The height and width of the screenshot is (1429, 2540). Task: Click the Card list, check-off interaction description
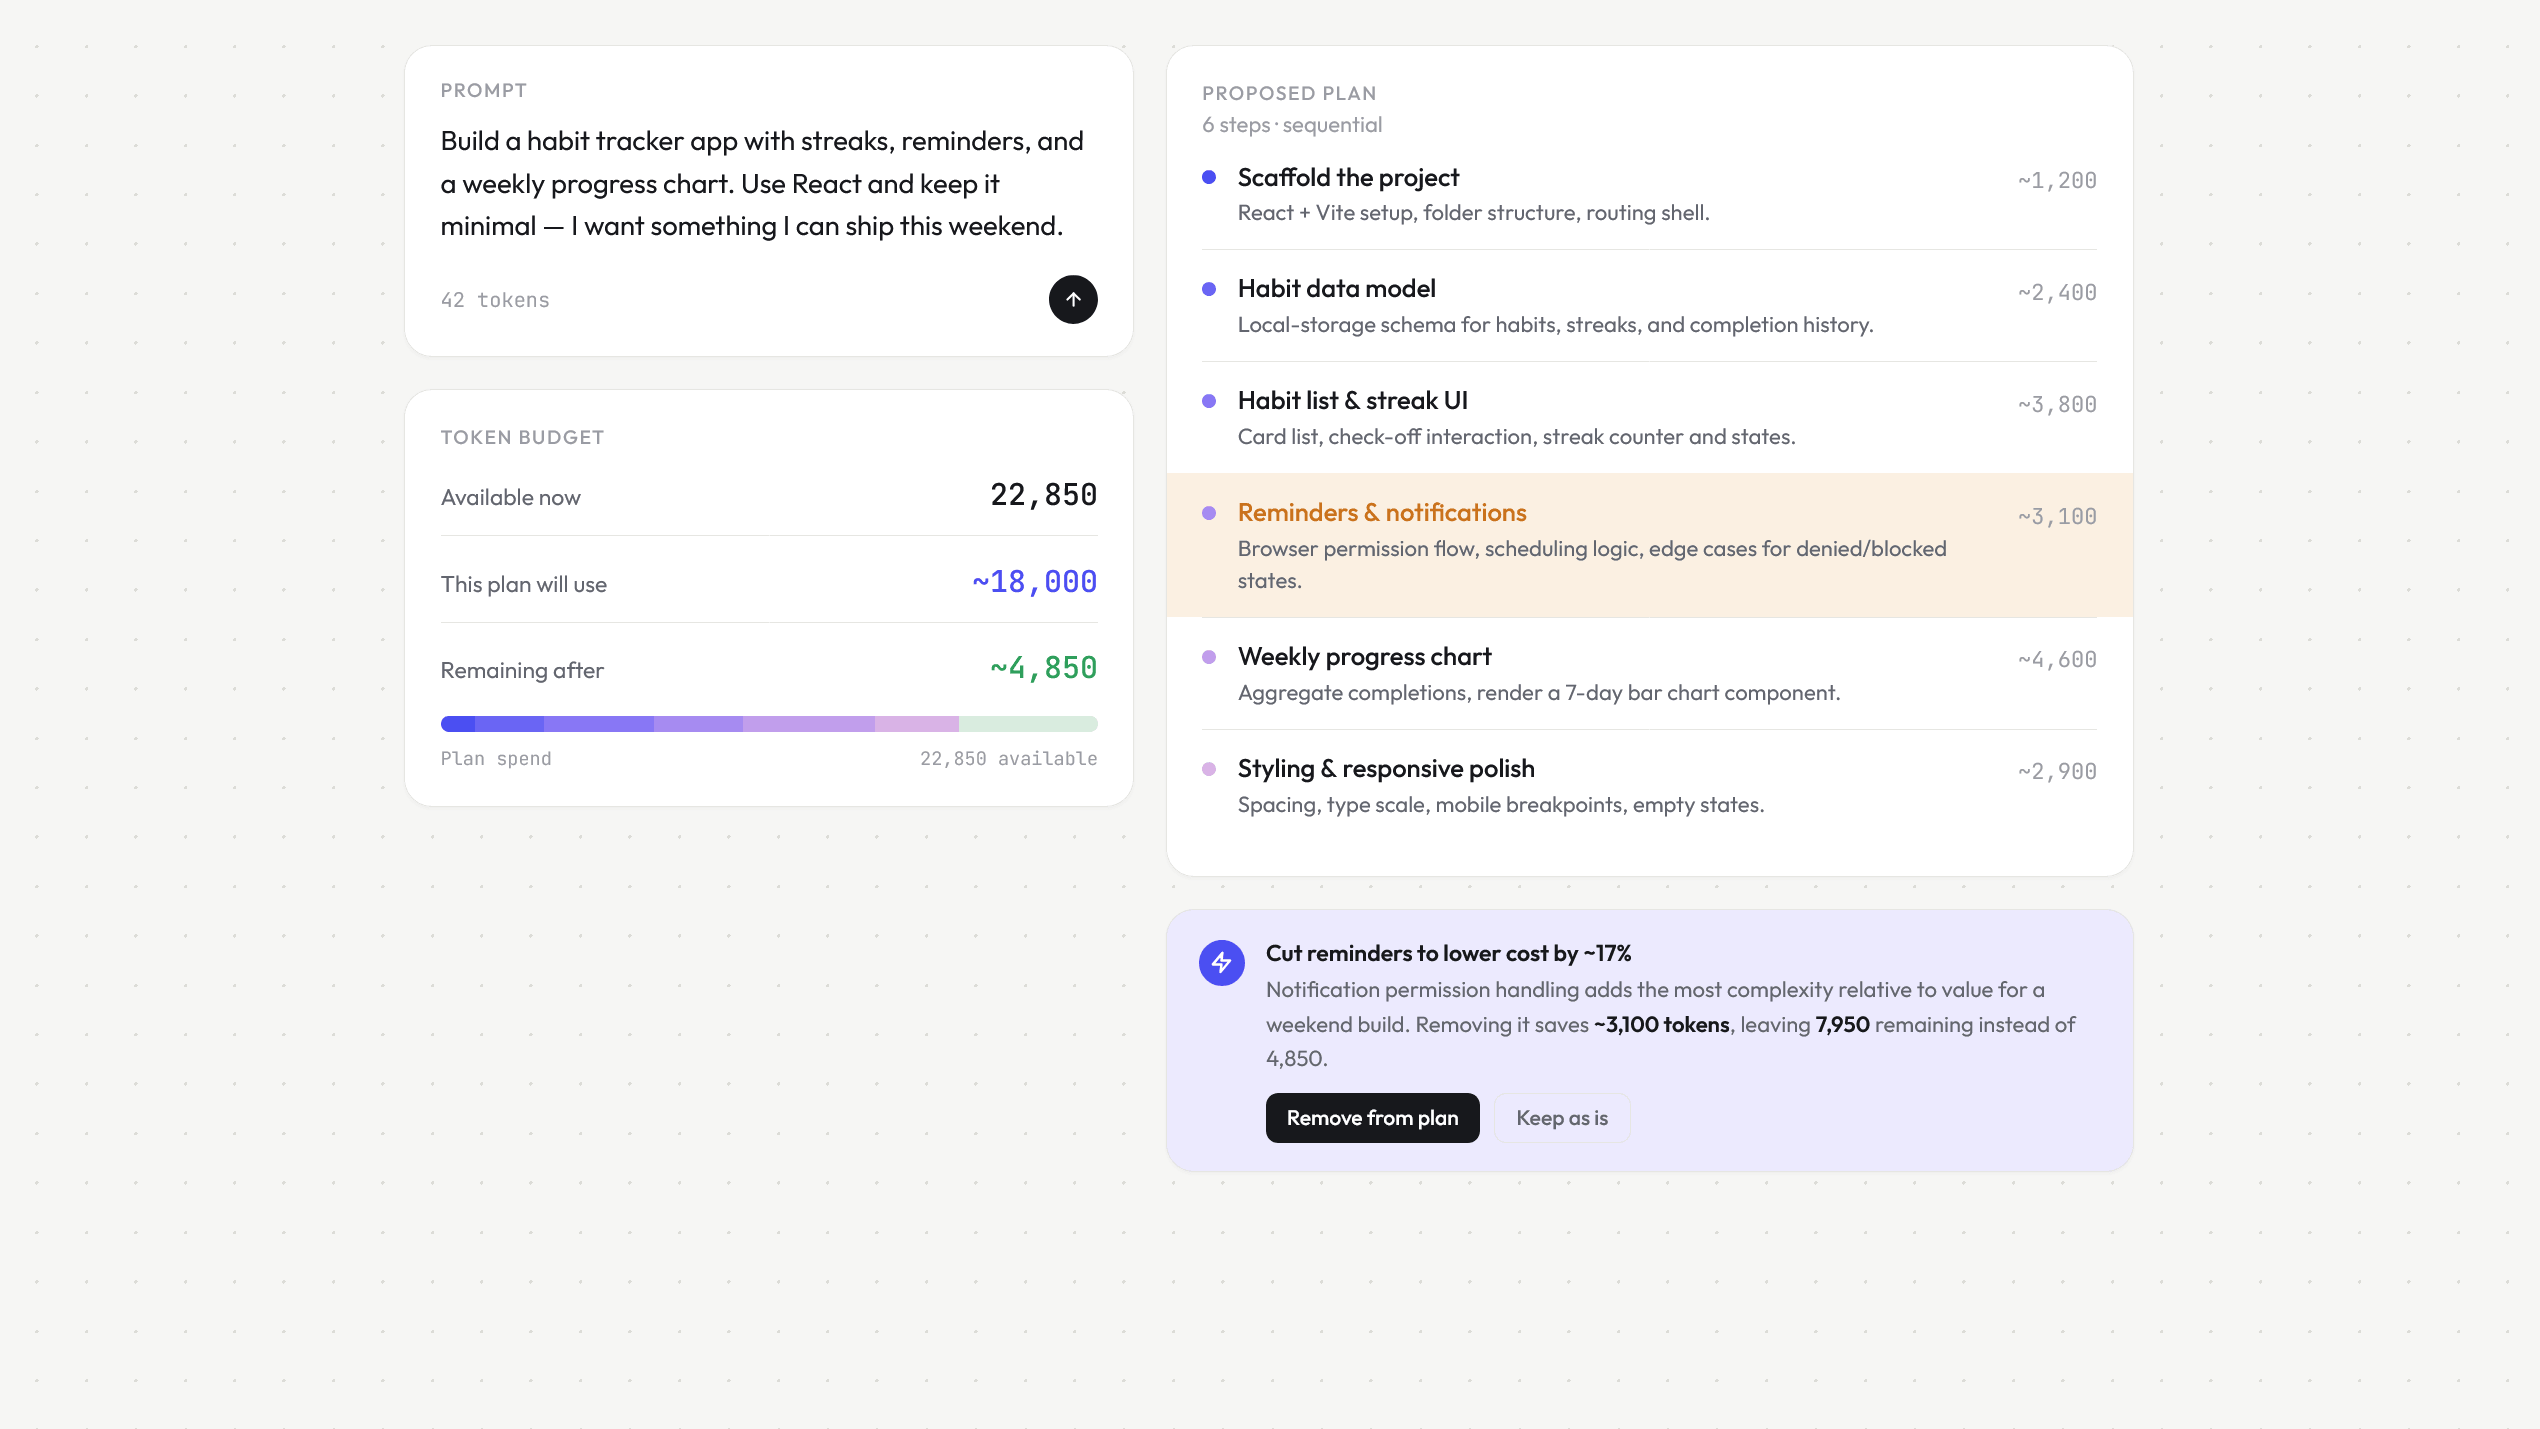coord(1516,437)
